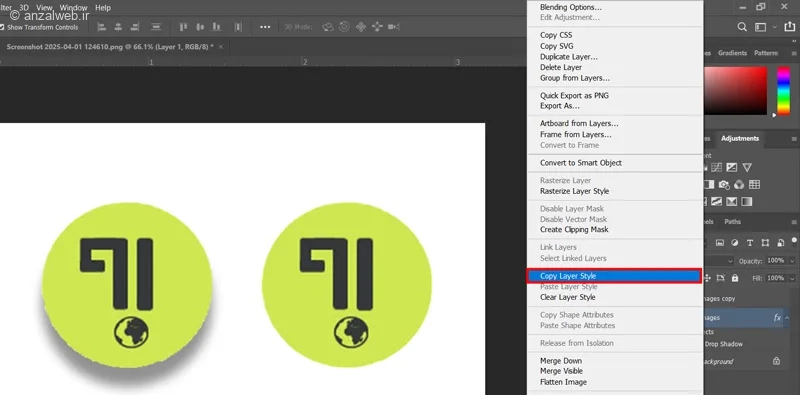The height and width of the screenshot is (395, 800).
Task: Click the align left edges icon
Action: pos(102,27)
